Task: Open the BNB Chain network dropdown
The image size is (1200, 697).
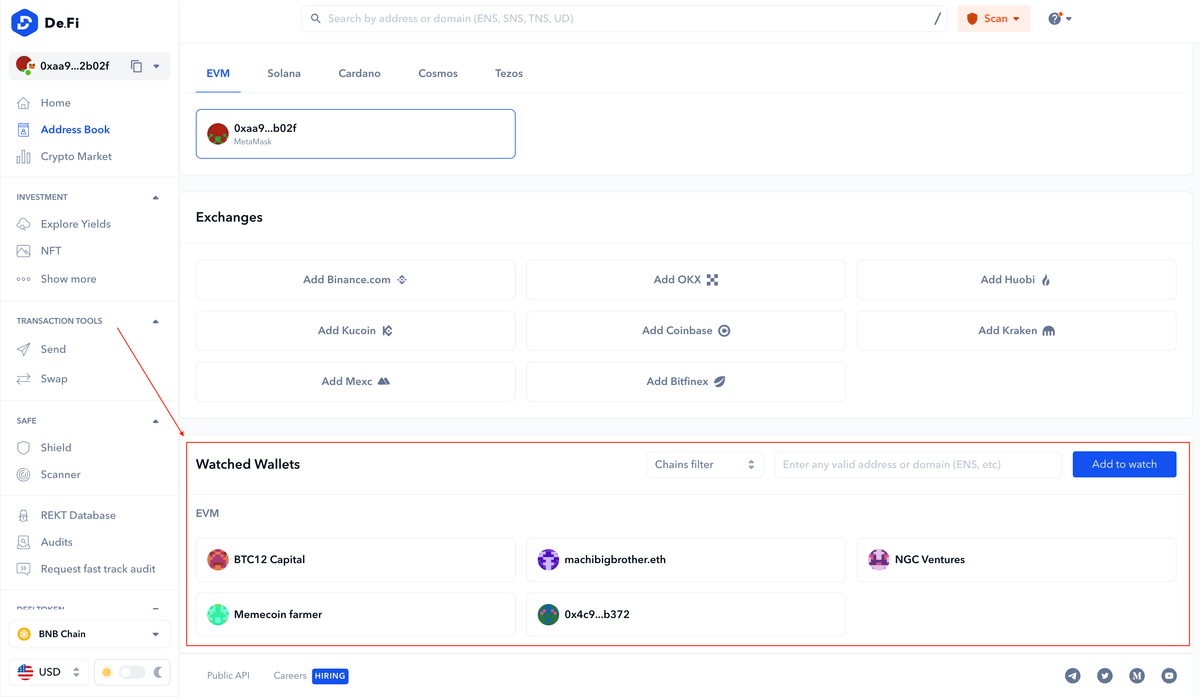Action: pyautogui.click(x=89, y=634)
